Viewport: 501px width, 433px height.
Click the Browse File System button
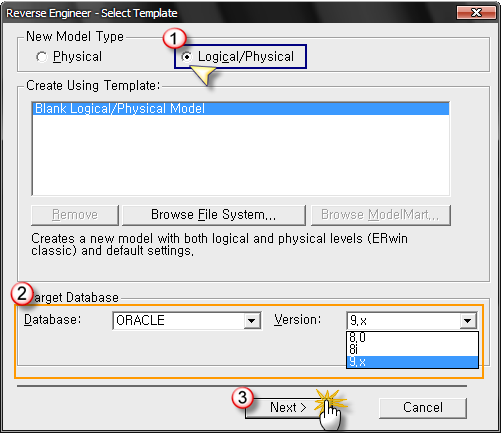(x=214, y=215)
